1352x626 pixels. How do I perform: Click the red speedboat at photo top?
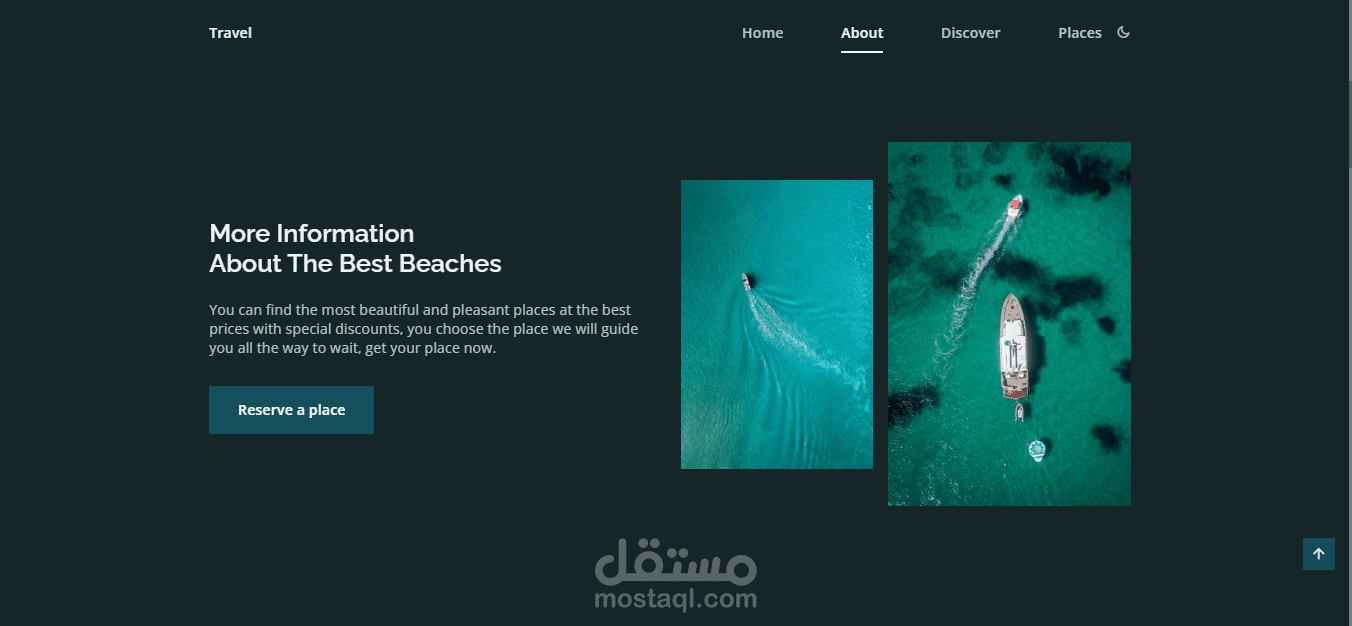pyautogui.click(x=1014, y=206)
